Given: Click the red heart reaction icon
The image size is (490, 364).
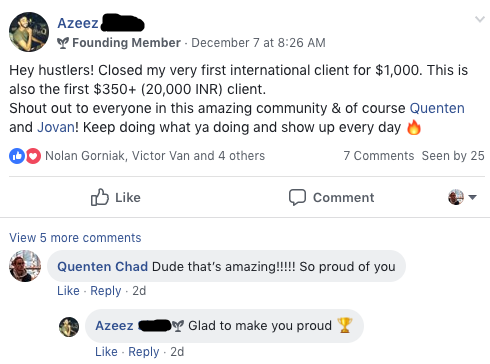Looking at the screenshot, I should click(x=33, y=156).
